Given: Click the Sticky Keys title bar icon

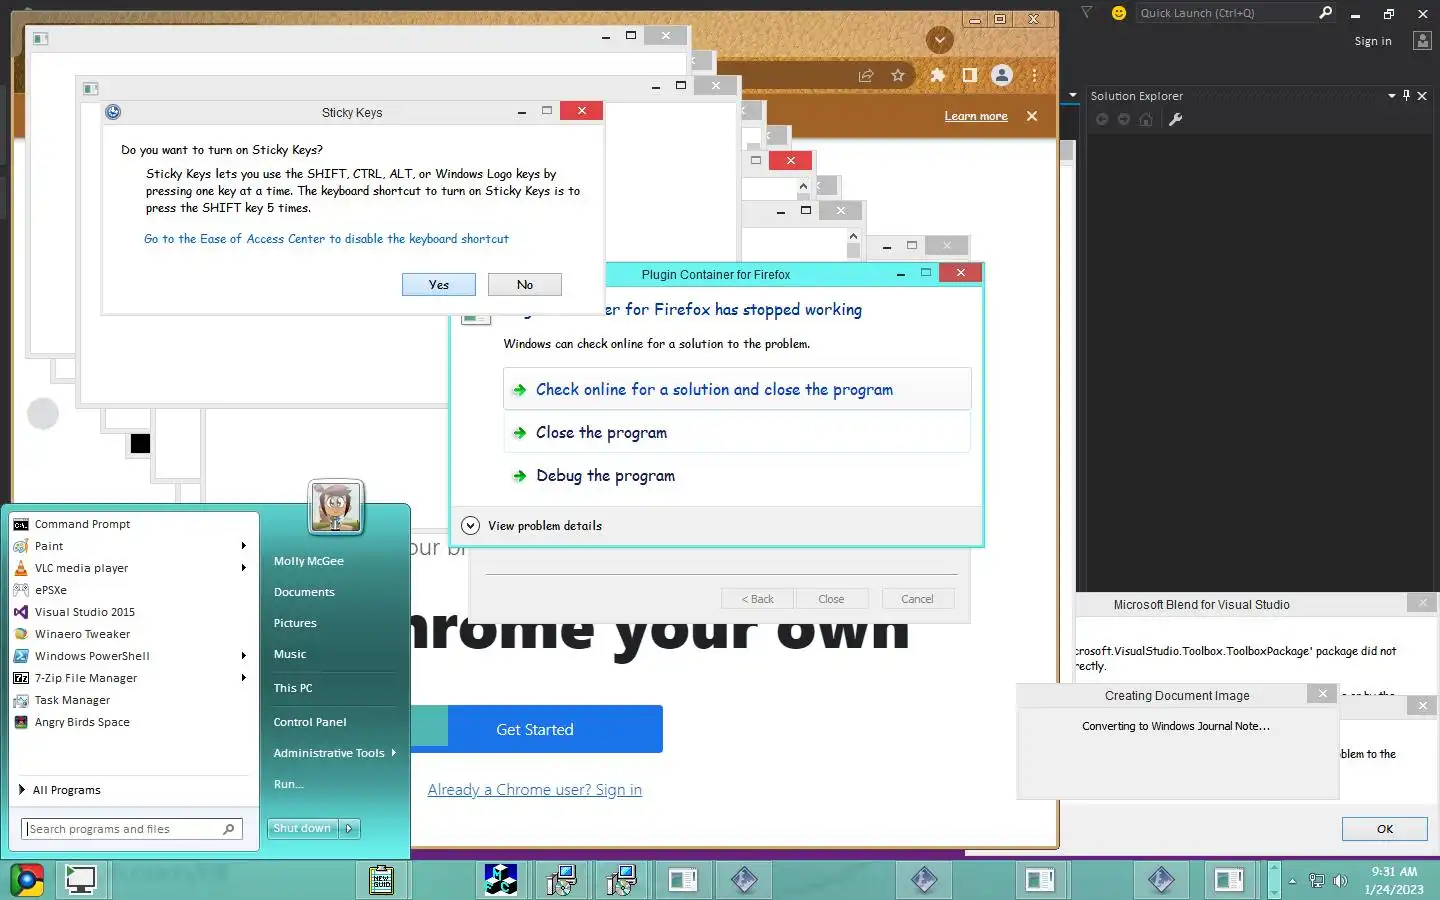Looking at the screenshot, I should pyautogui.click(x=113, y=112).
